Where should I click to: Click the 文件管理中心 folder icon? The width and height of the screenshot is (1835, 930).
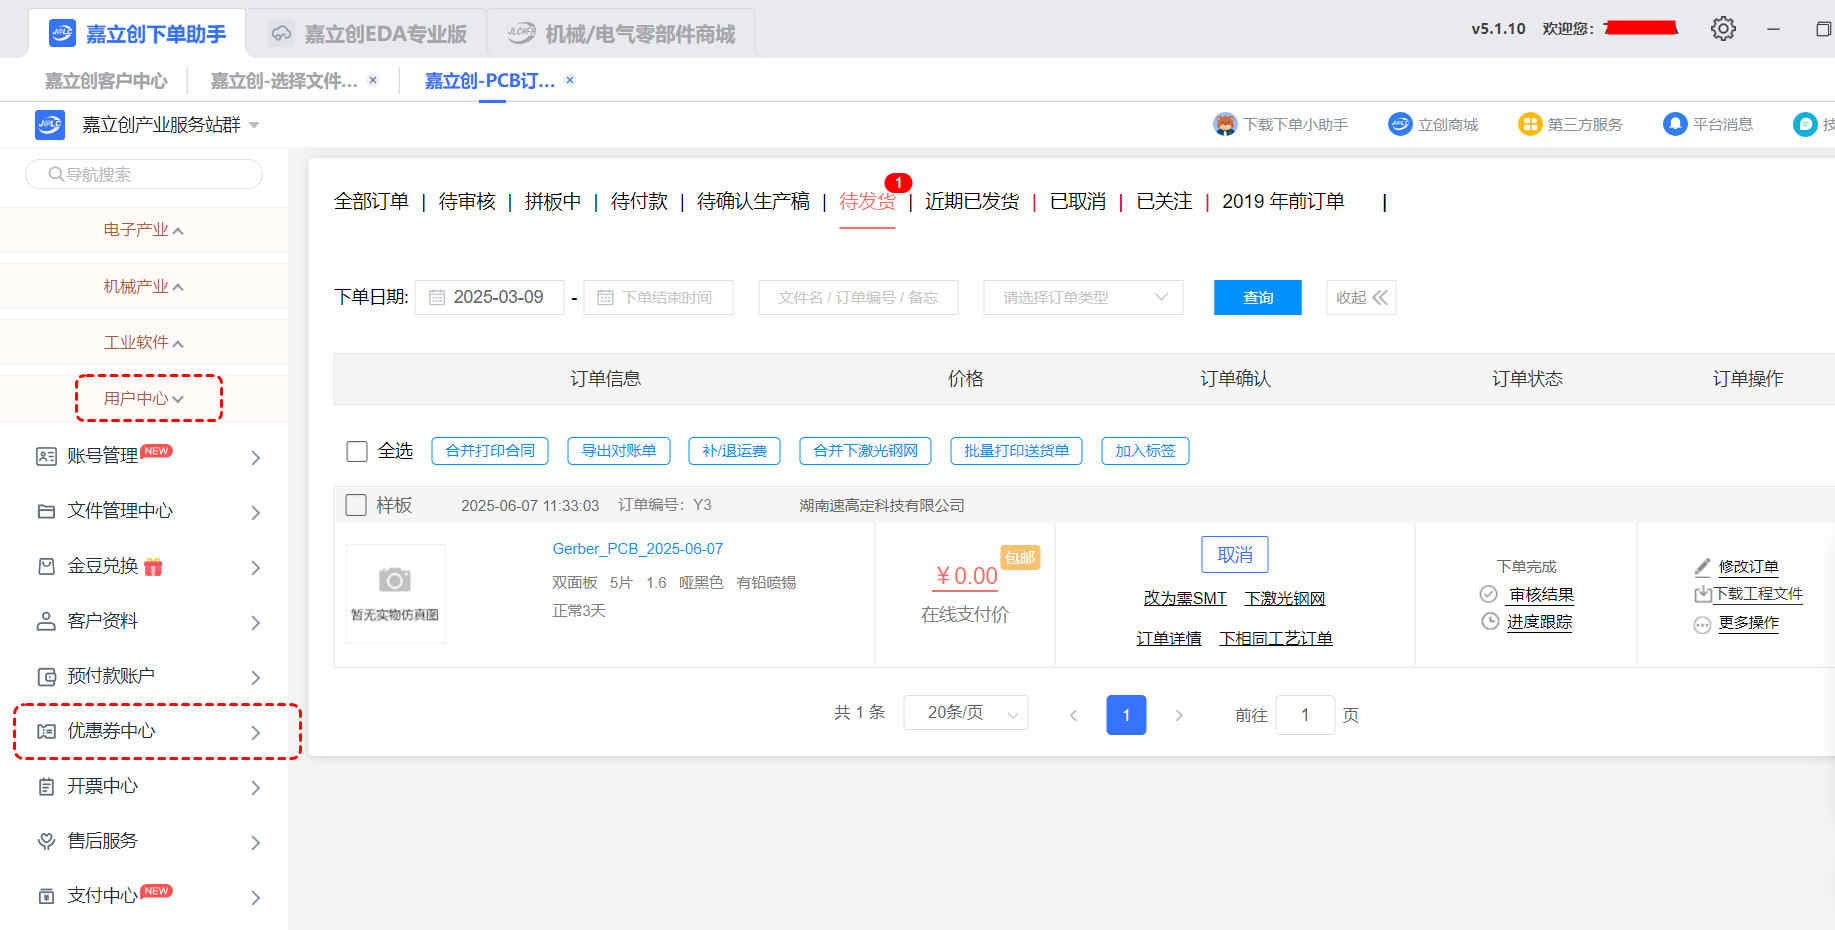[x=46, y=511]
